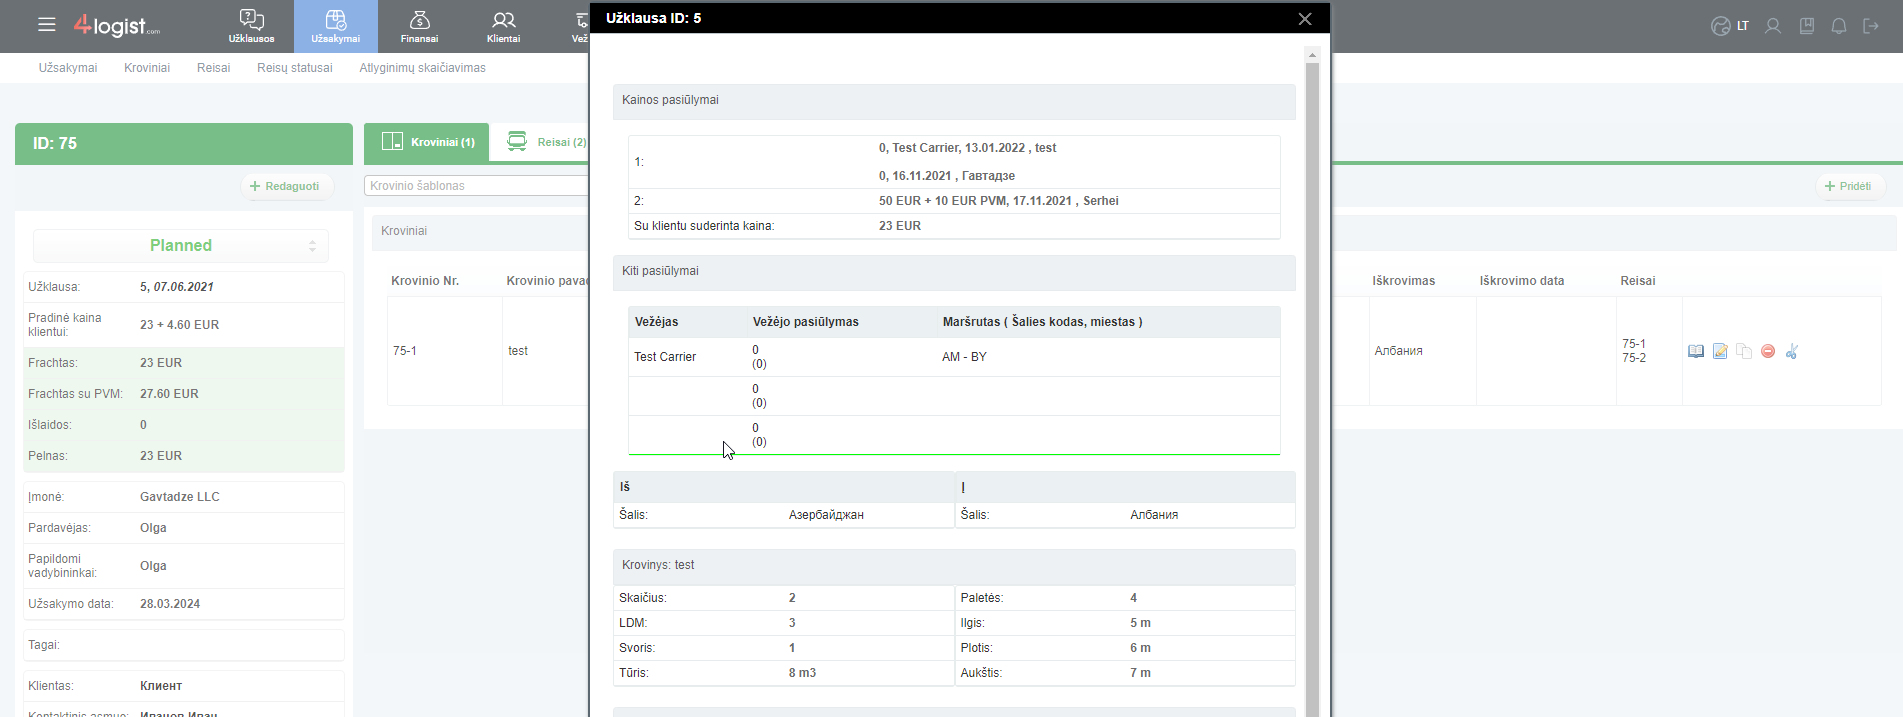Viewport: 1903px width, 717px height.
Task: Click the scissors split icon for cargo 75-1
Action: pos(1792,351)
